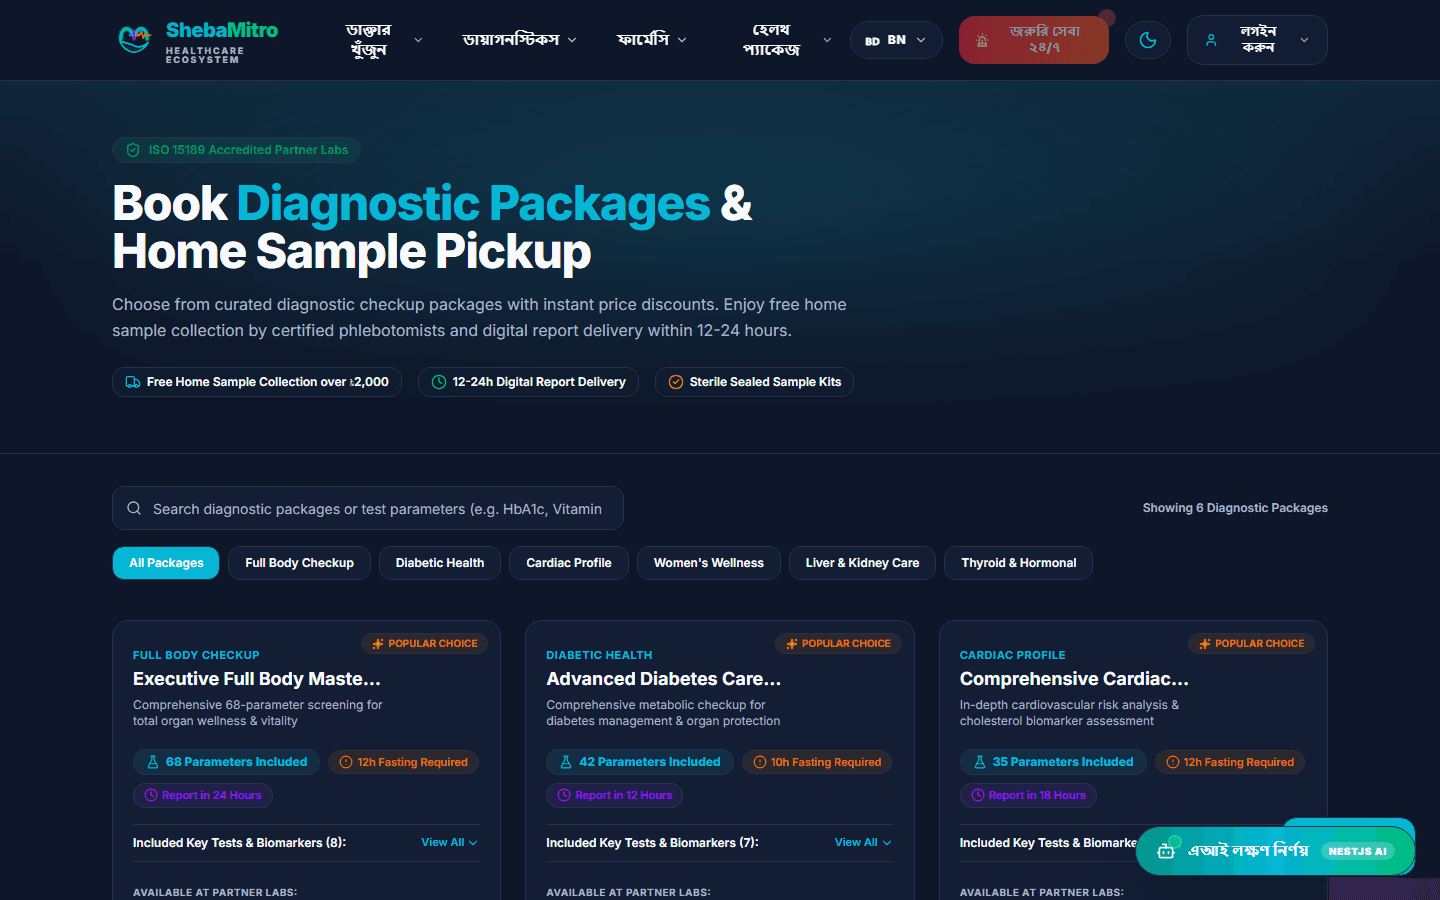This screenshot has height=900, width=1440.
Task: Open the BN language selector
Action: pyautogui.click(x=896, y=40)
